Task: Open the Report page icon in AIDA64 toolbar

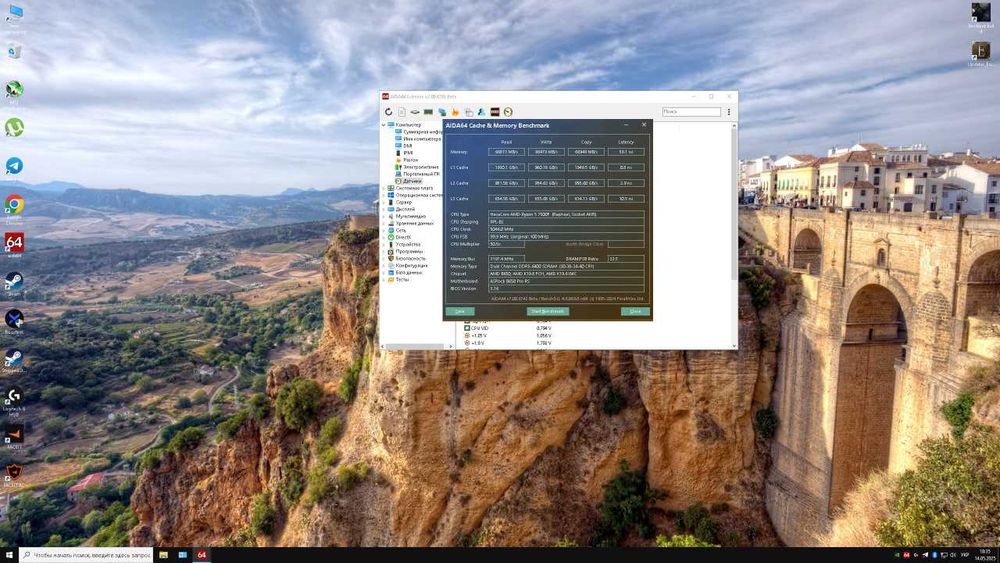Action: point(402,112)
